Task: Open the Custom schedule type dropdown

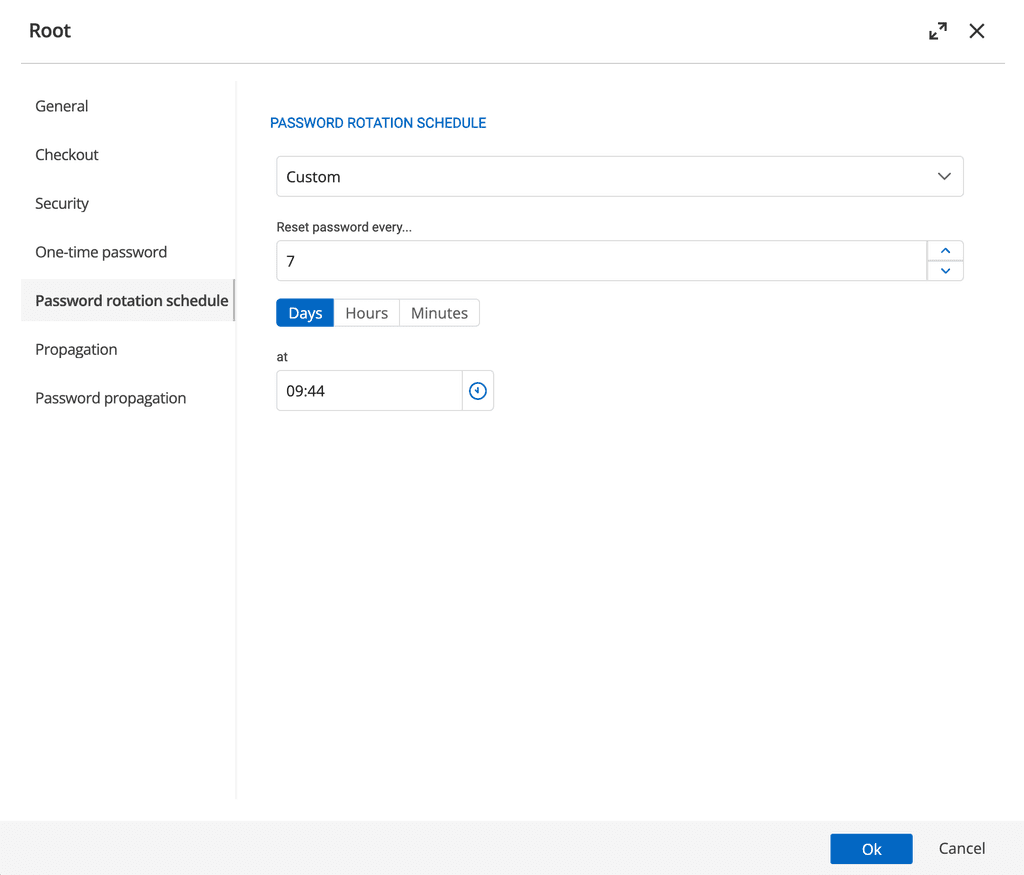Action: [x=619, y=177]
